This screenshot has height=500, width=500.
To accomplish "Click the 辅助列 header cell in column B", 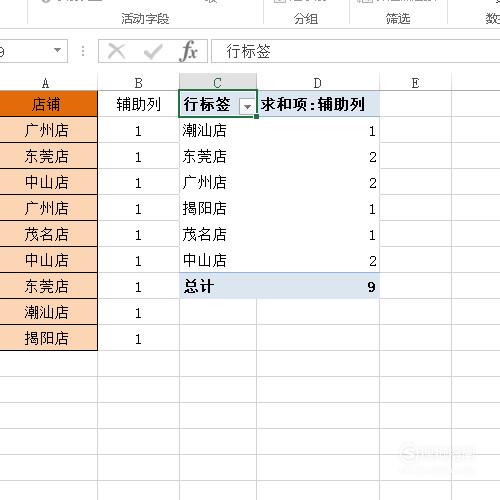I will click(139, 104).
